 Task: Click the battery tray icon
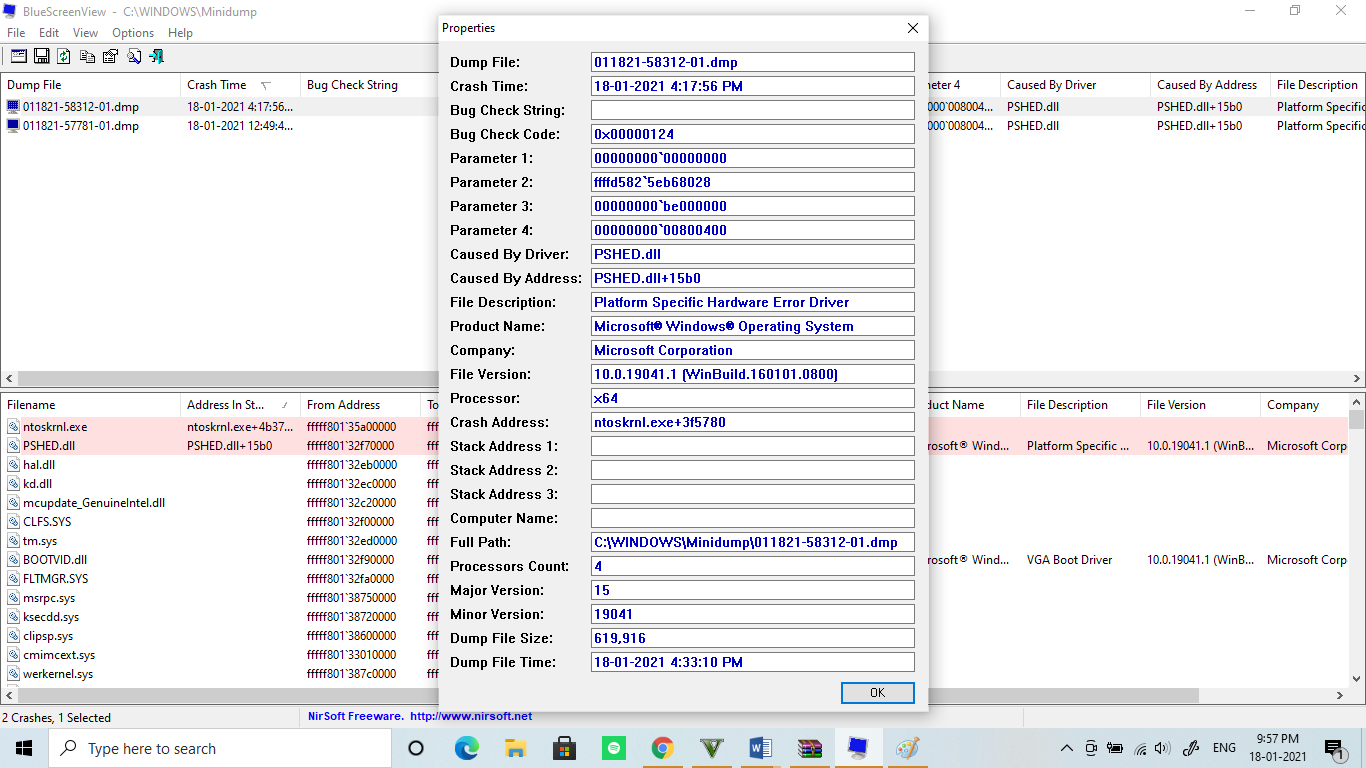[x=1115, y=748]
